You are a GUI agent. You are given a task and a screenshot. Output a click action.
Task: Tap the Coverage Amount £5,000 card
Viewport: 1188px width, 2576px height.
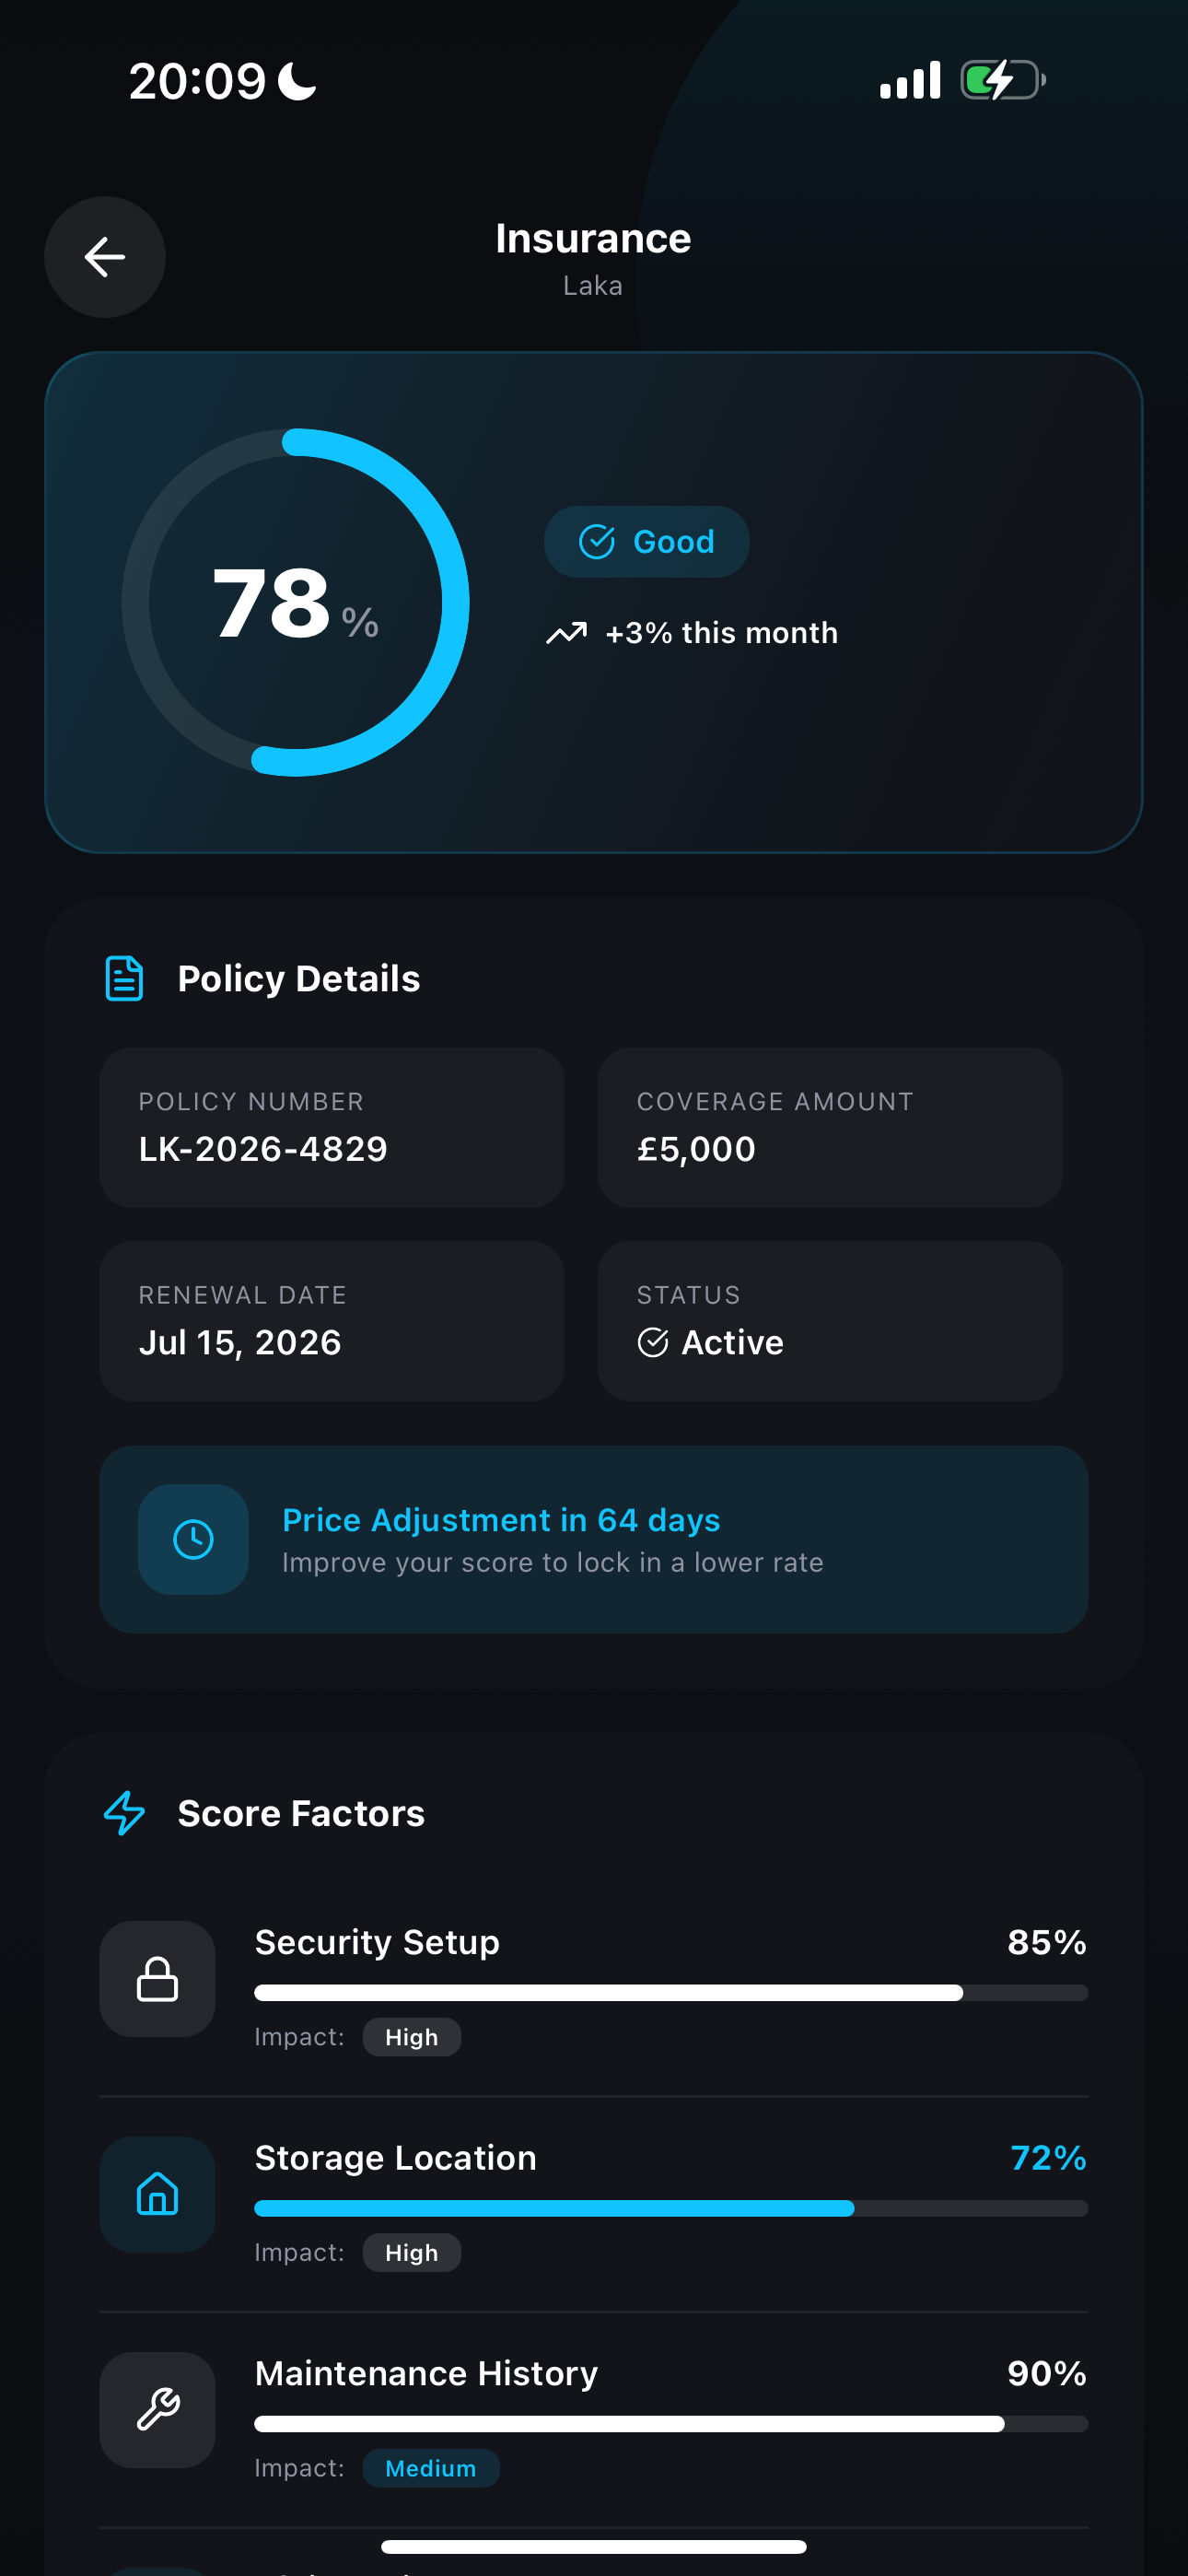point(829,1127)
